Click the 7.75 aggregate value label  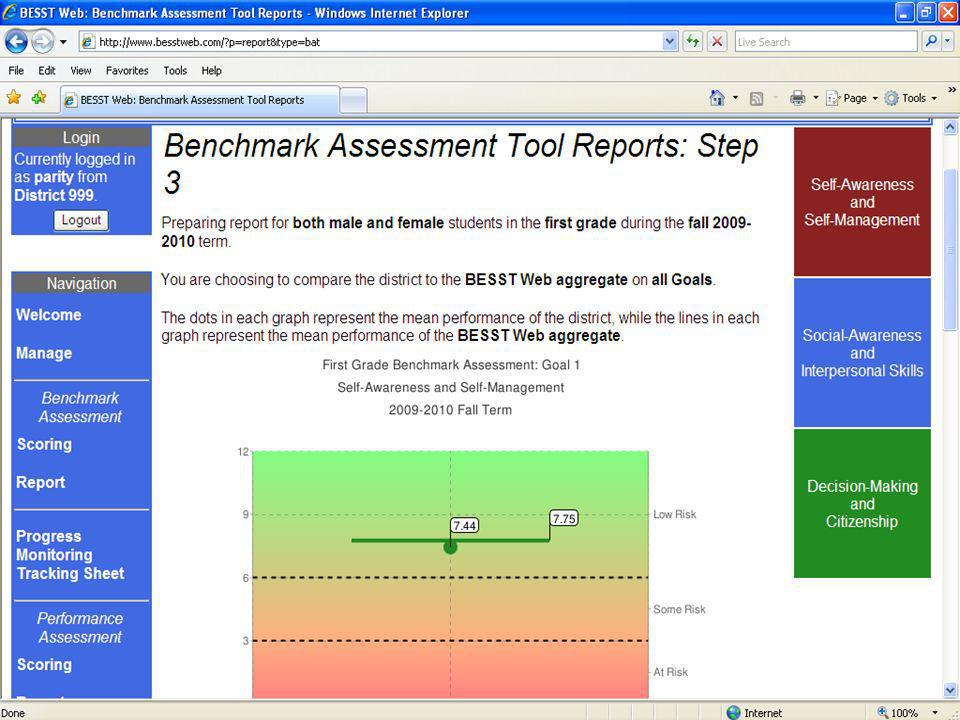click(564, 519)
